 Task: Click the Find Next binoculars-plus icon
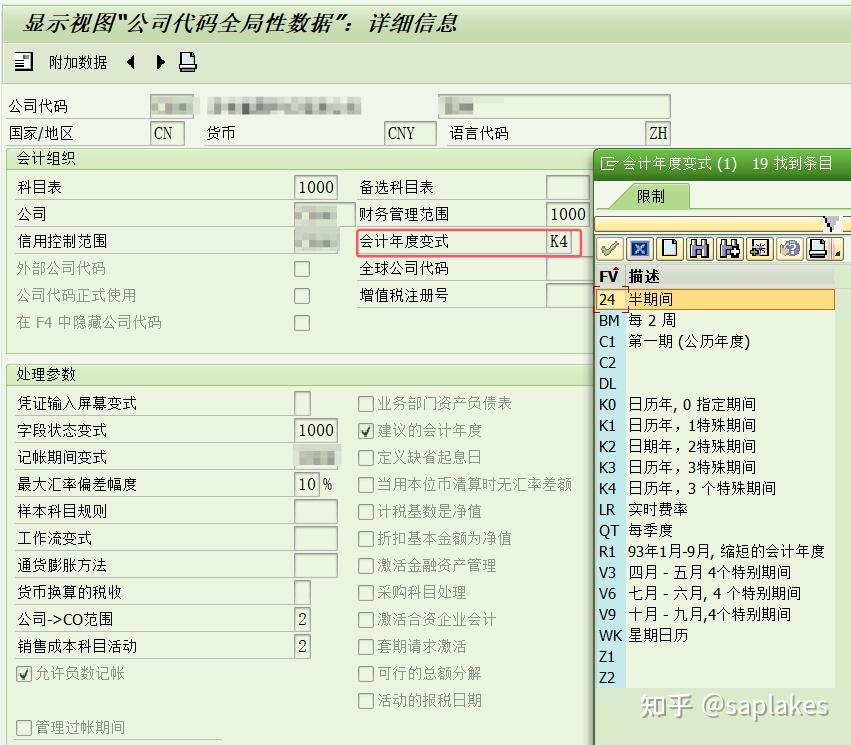(731, 248)
